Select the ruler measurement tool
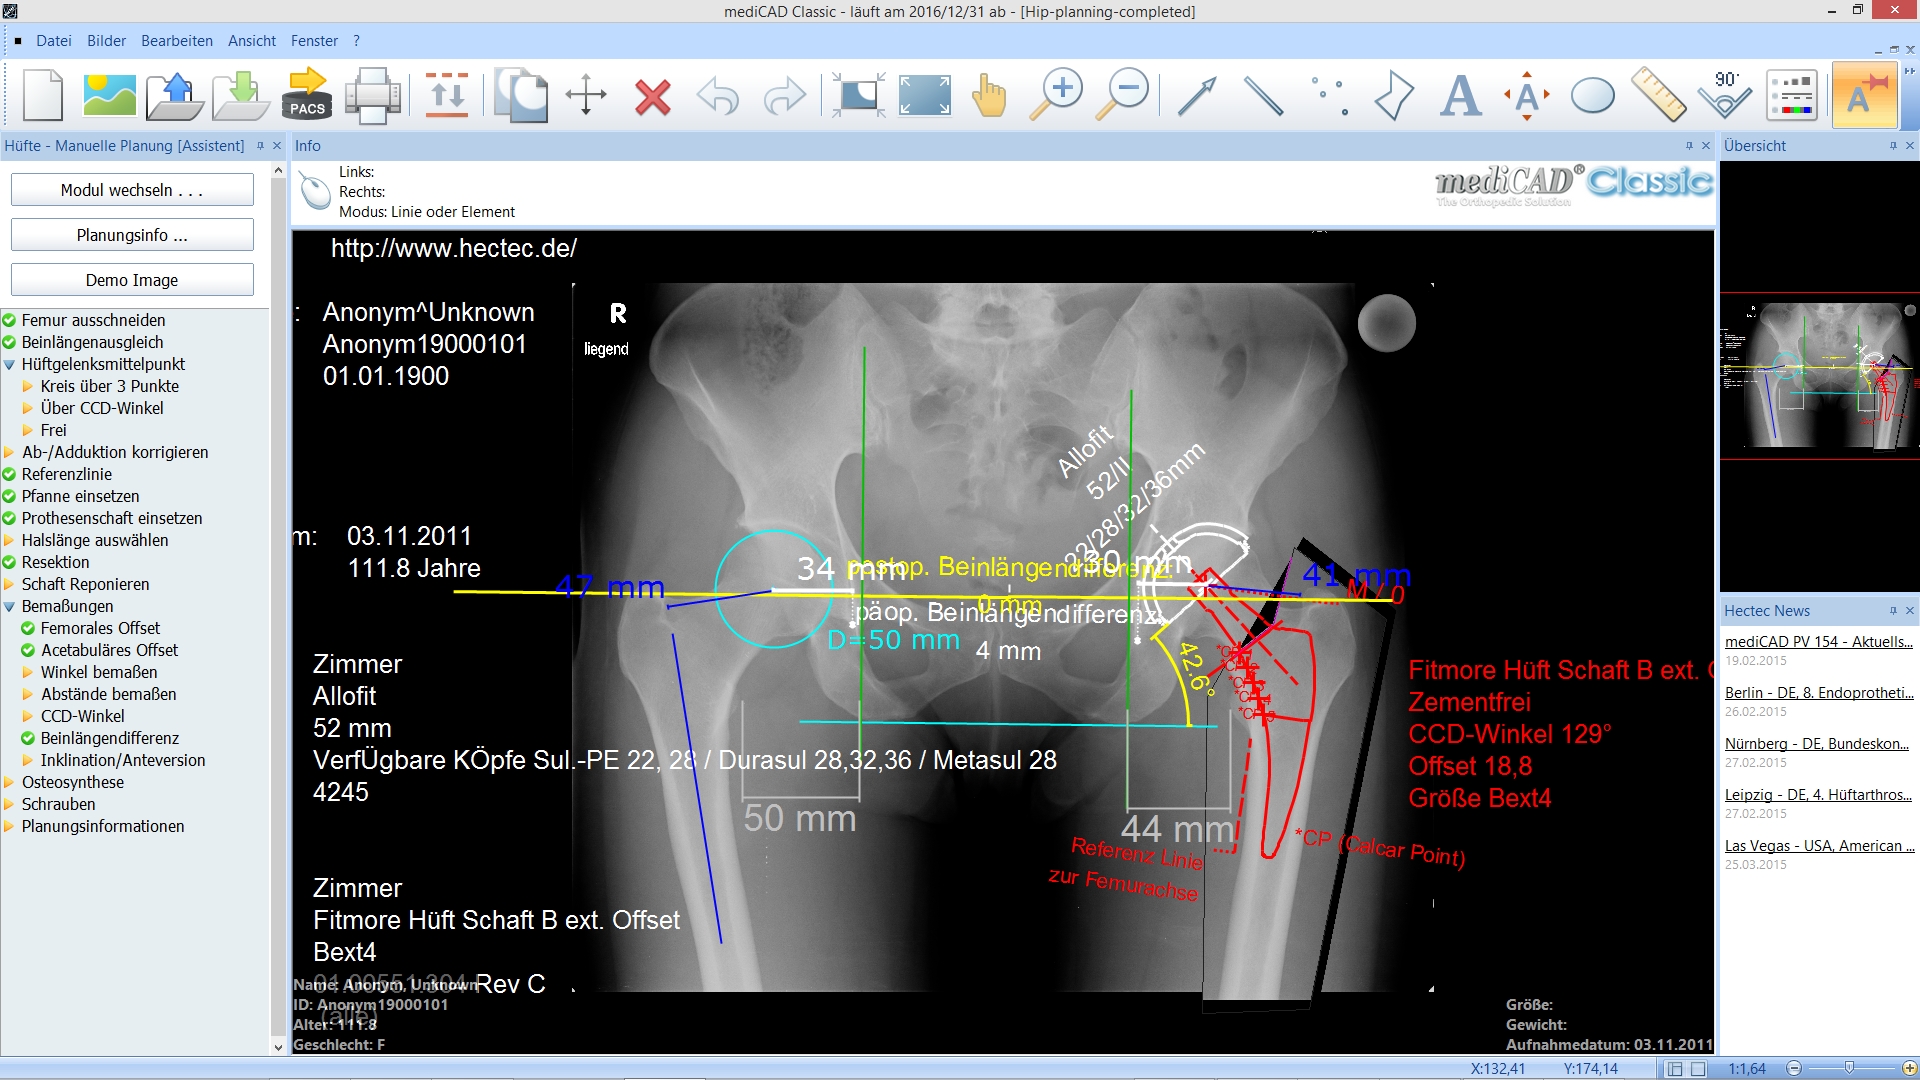The width and height of the screenshot is (1920, 1080). click(1659, 96)
